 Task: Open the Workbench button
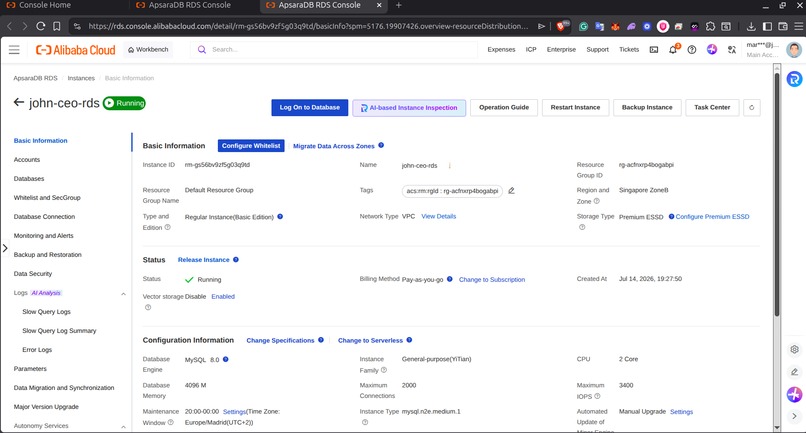[148, 50]
